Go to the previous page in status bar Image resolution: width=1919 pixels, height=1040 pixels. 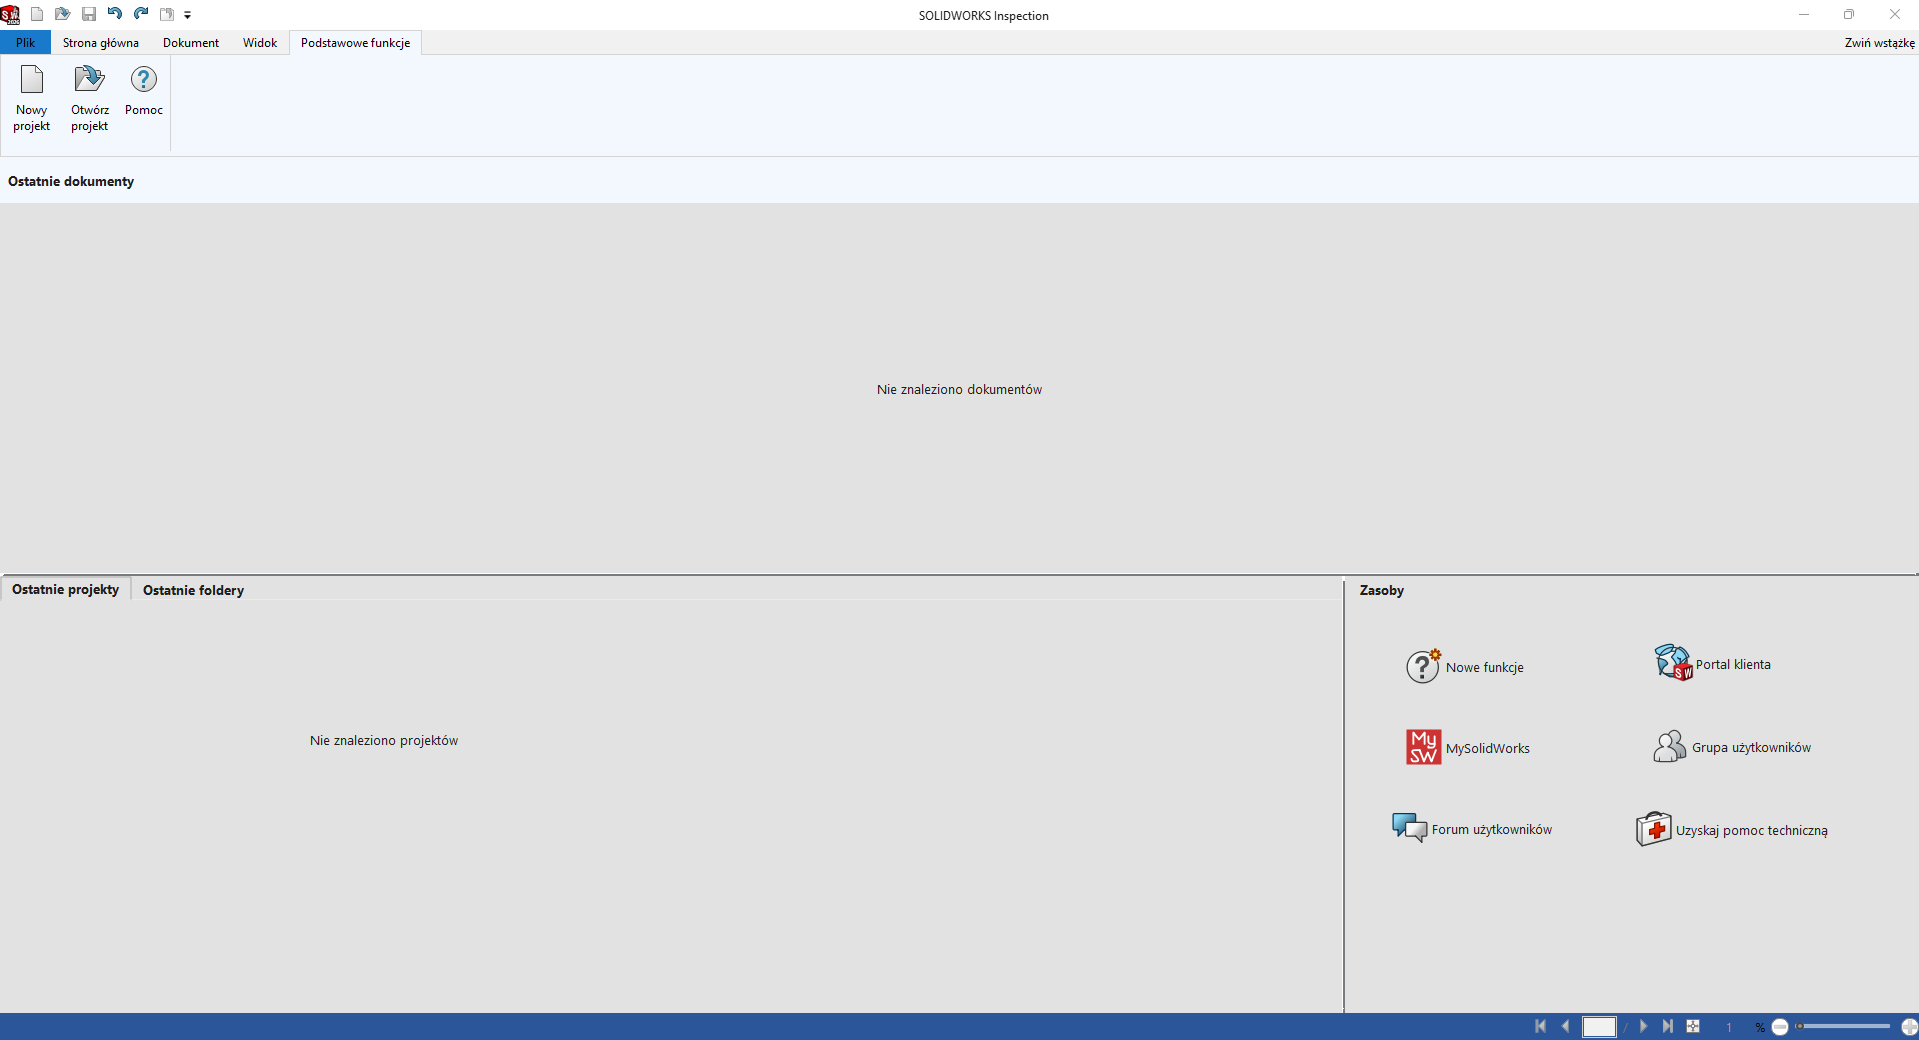(x=1566, y=1026)
